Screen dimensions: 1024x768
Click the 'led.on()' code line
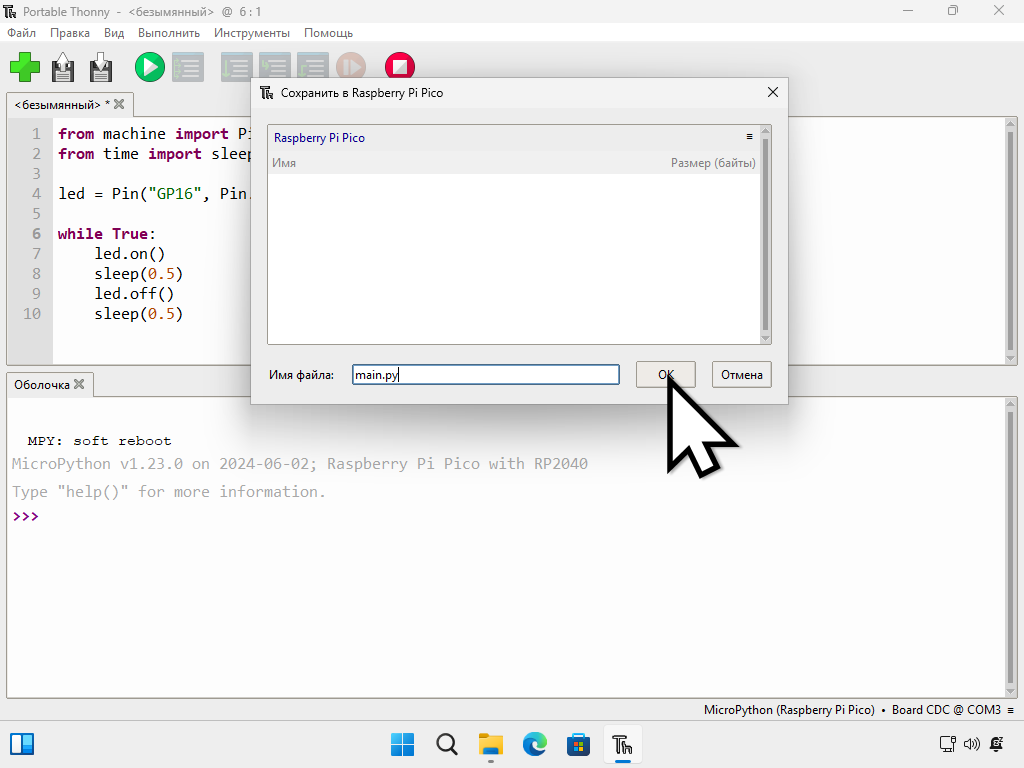tap(129, 253)
